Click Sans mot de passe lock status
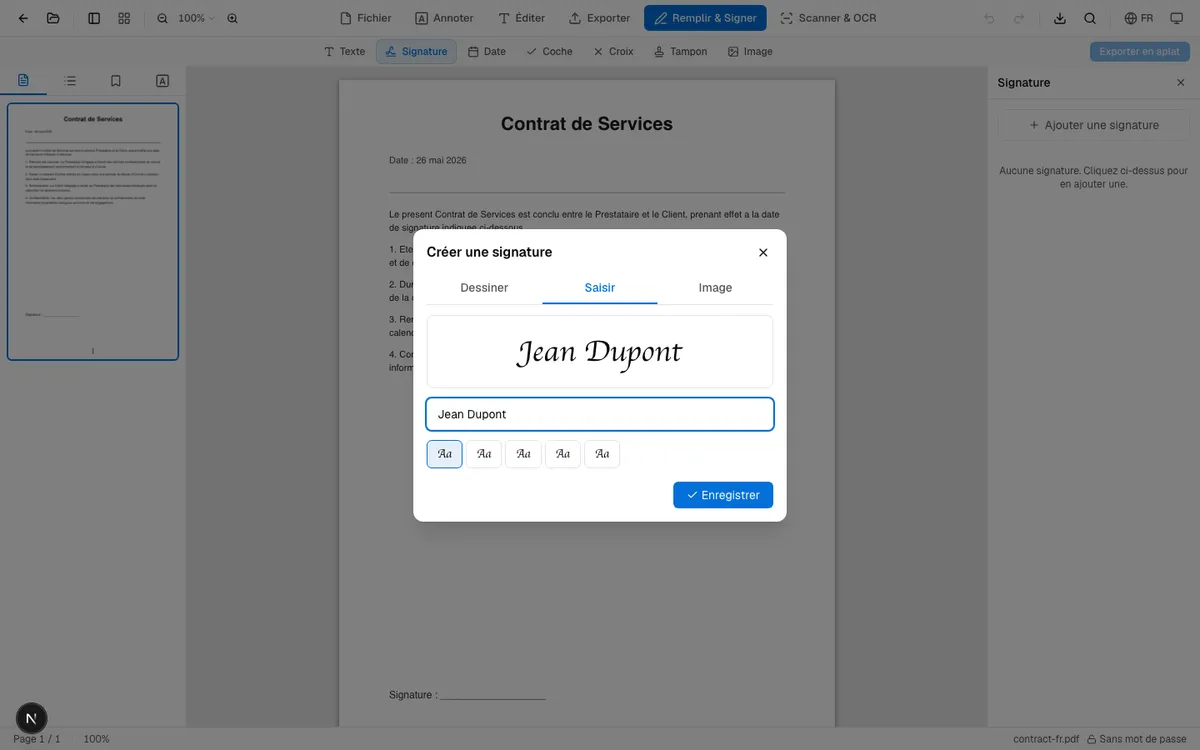The width and height of the screenshot is (1200, 750). tap(1137, 739)
